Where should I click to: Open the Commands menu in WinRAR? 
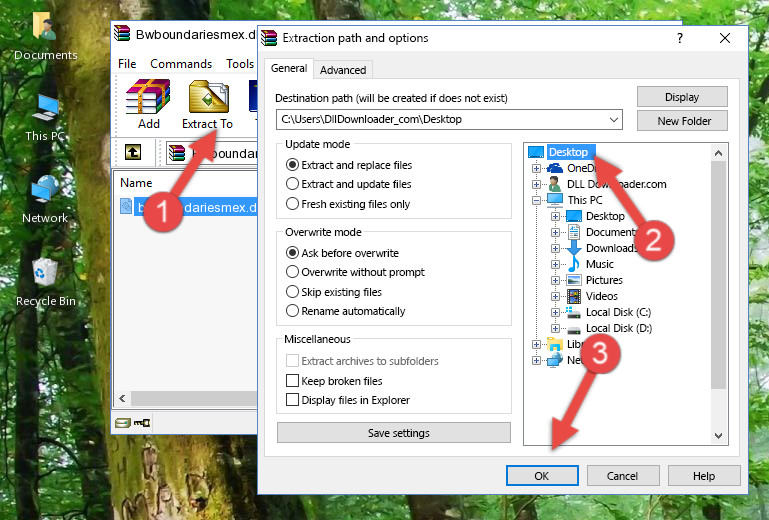tap(181, 64)
